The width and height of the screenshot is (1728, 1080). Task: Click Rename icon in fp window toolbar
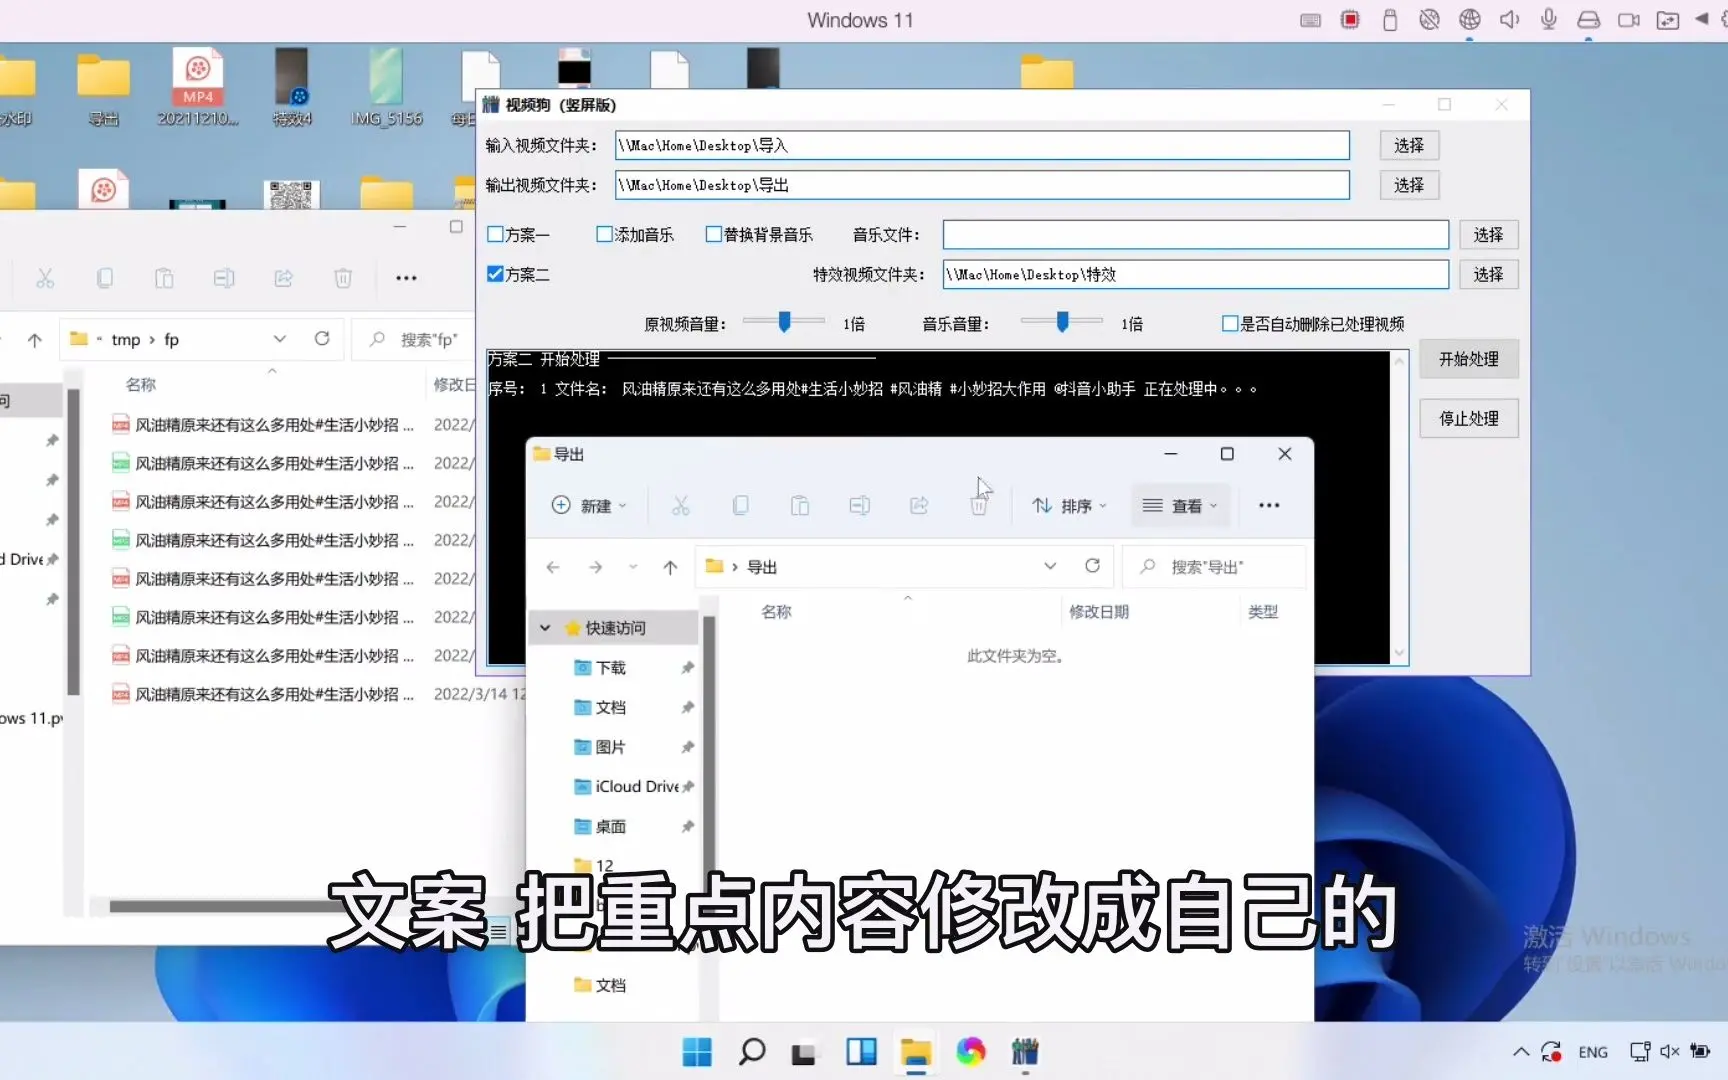(x=224, y=278)
